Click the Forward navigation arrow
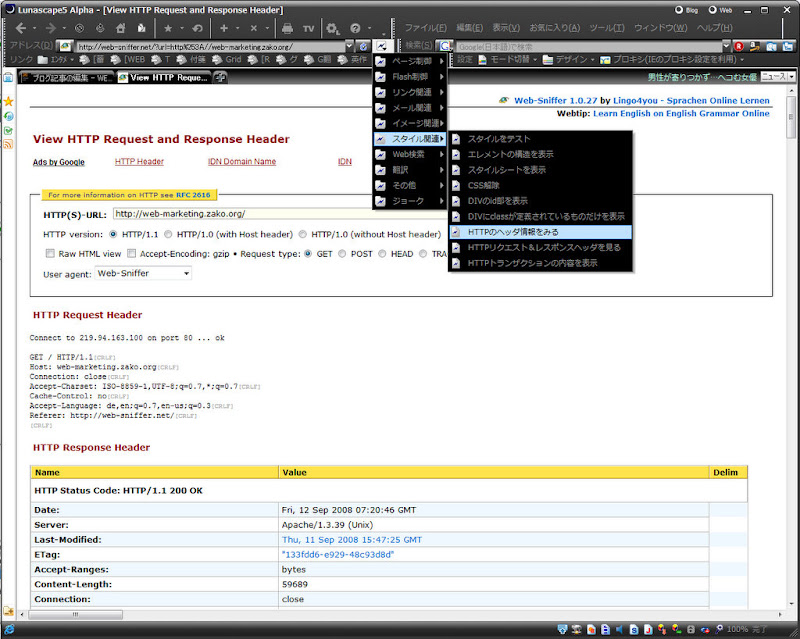This screenshot has width=800, height=639. click(51, 28)
